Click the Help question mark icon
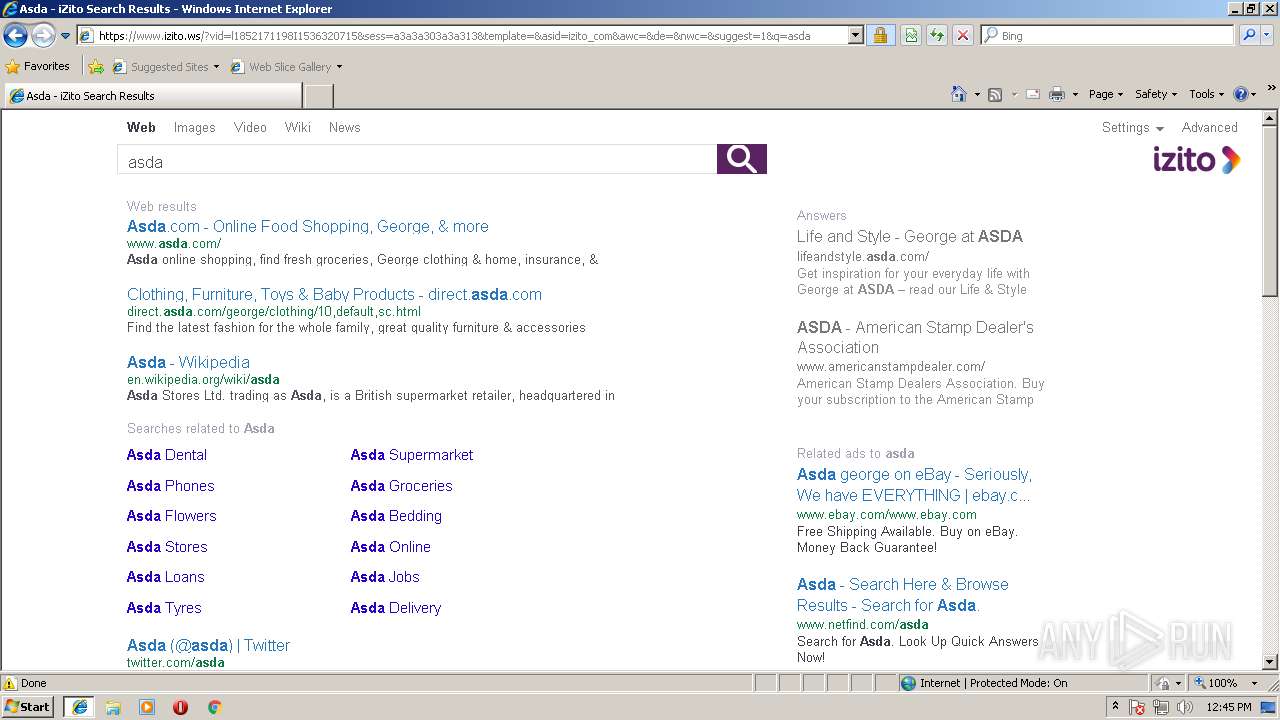Screen dimensions: 1280x720 point(1241,94)
